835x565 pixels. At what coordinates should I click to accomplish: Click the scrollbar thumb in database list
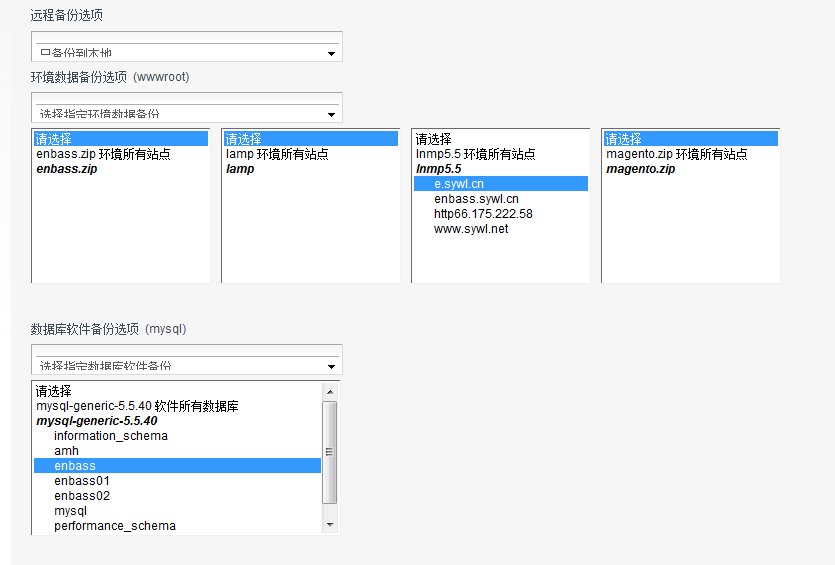pyautogui.click(x=330, y=450)
